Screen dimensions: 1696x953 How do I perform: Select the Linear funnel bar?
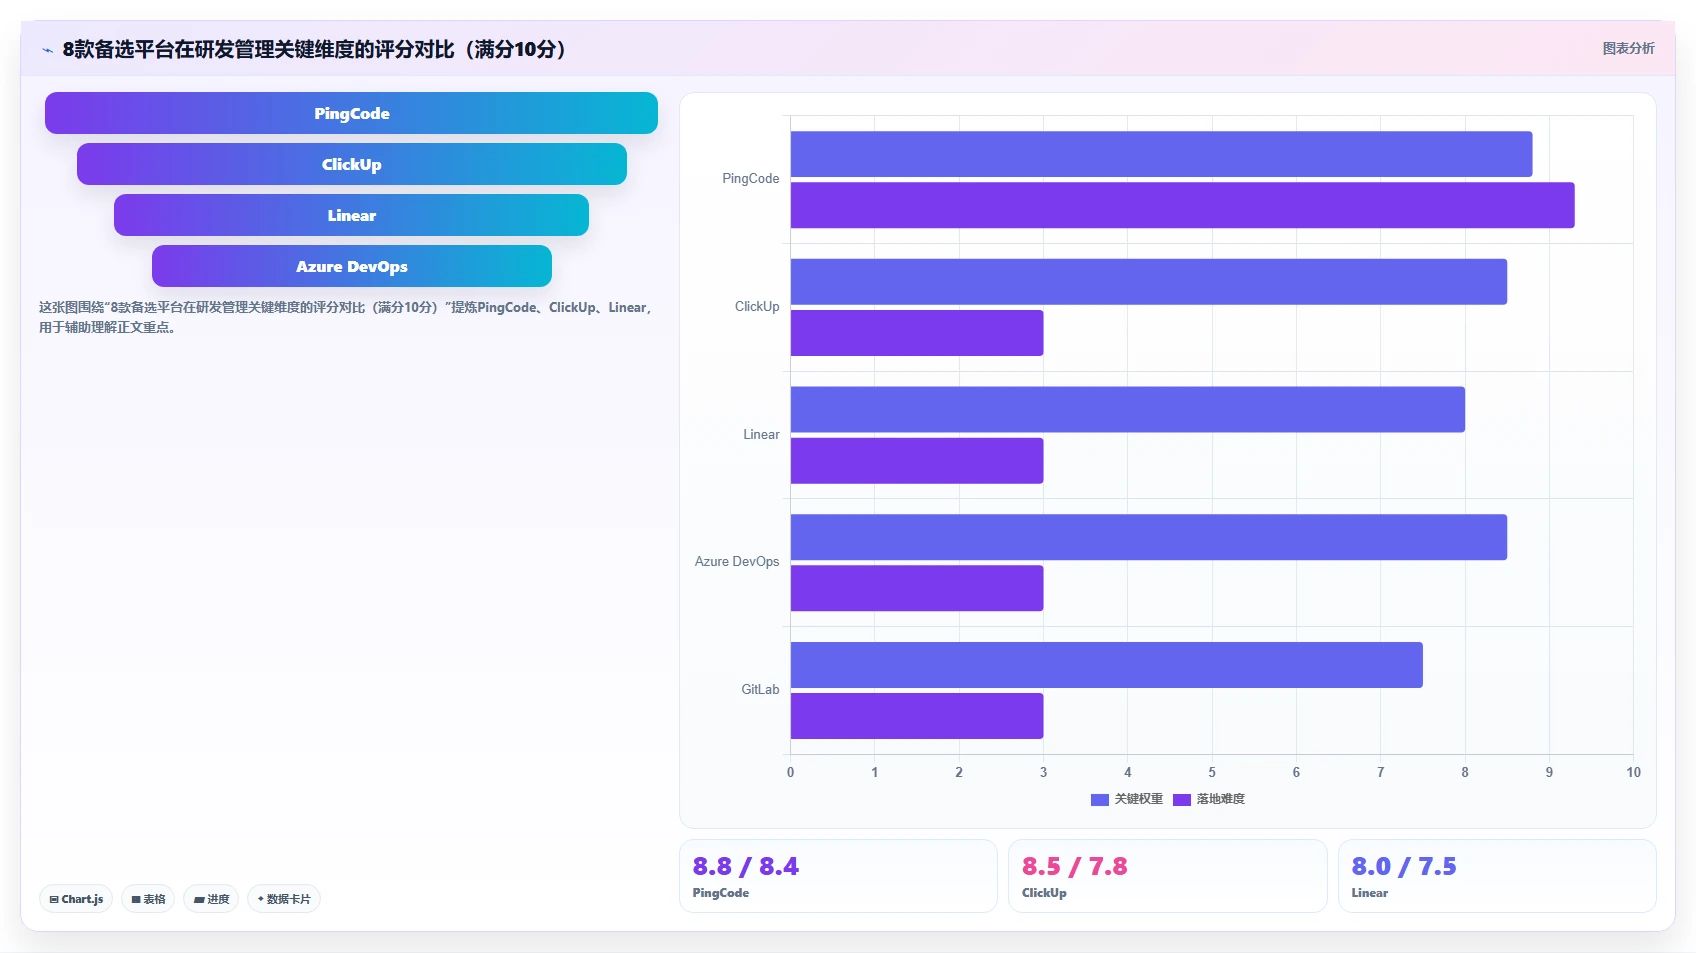tap(351, 215)
